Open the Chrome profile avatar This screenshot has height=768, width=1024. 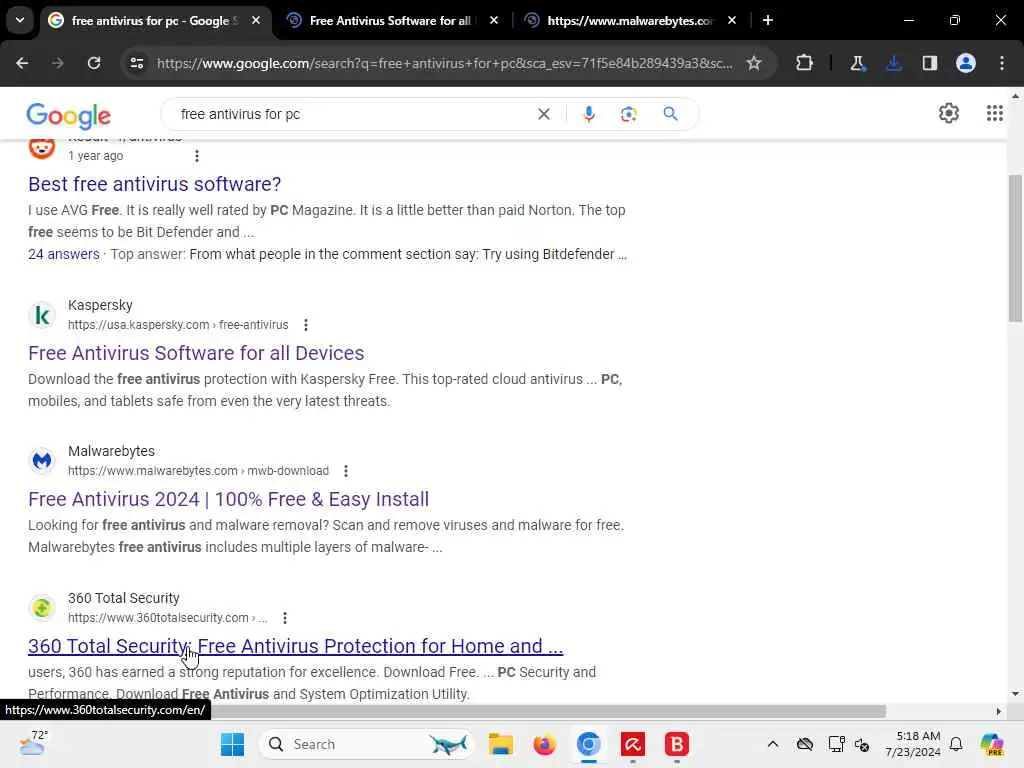(966, 63)
